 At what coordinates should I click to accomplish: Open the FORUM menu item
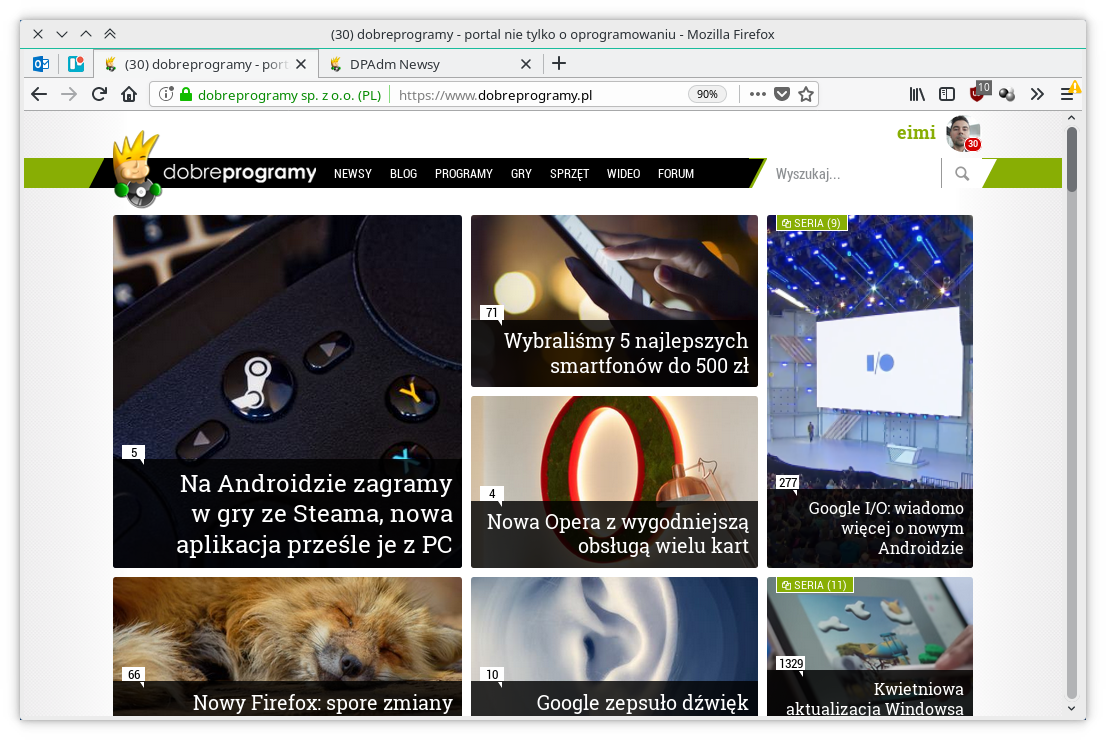(676, 174)
